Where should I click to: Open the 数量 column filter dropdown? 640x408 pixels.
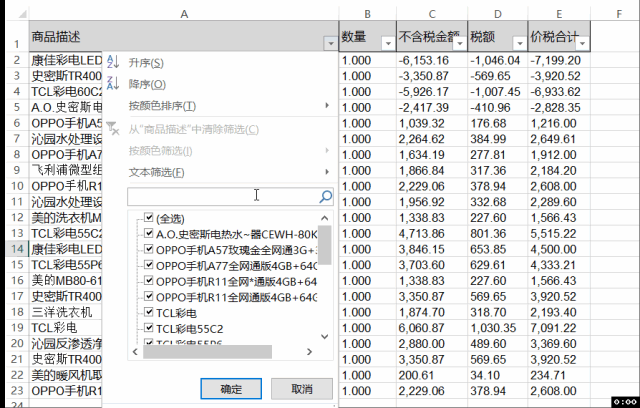pos(388,43)
